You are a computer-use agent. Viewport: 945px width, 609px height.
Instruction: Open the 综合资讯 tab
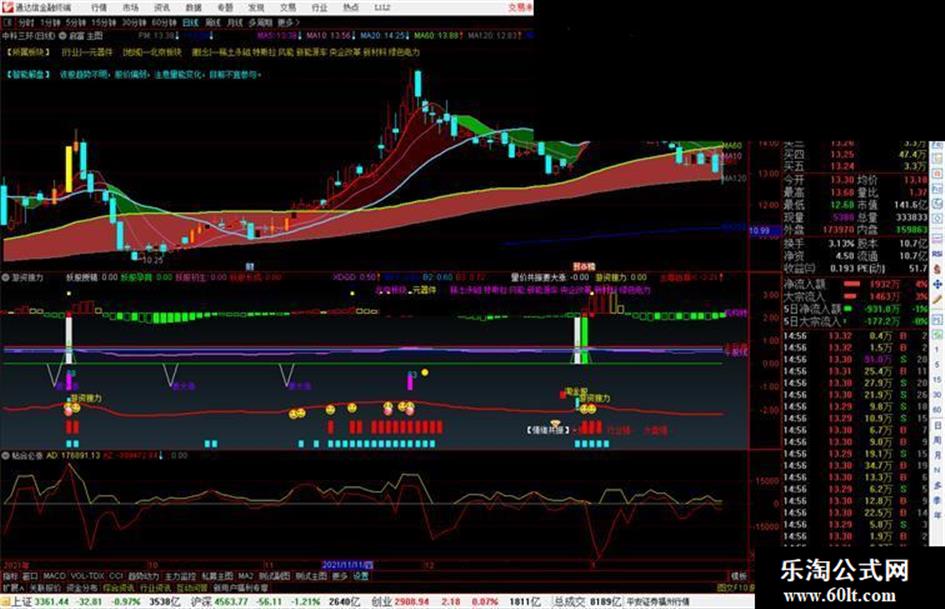pos(119,588)
